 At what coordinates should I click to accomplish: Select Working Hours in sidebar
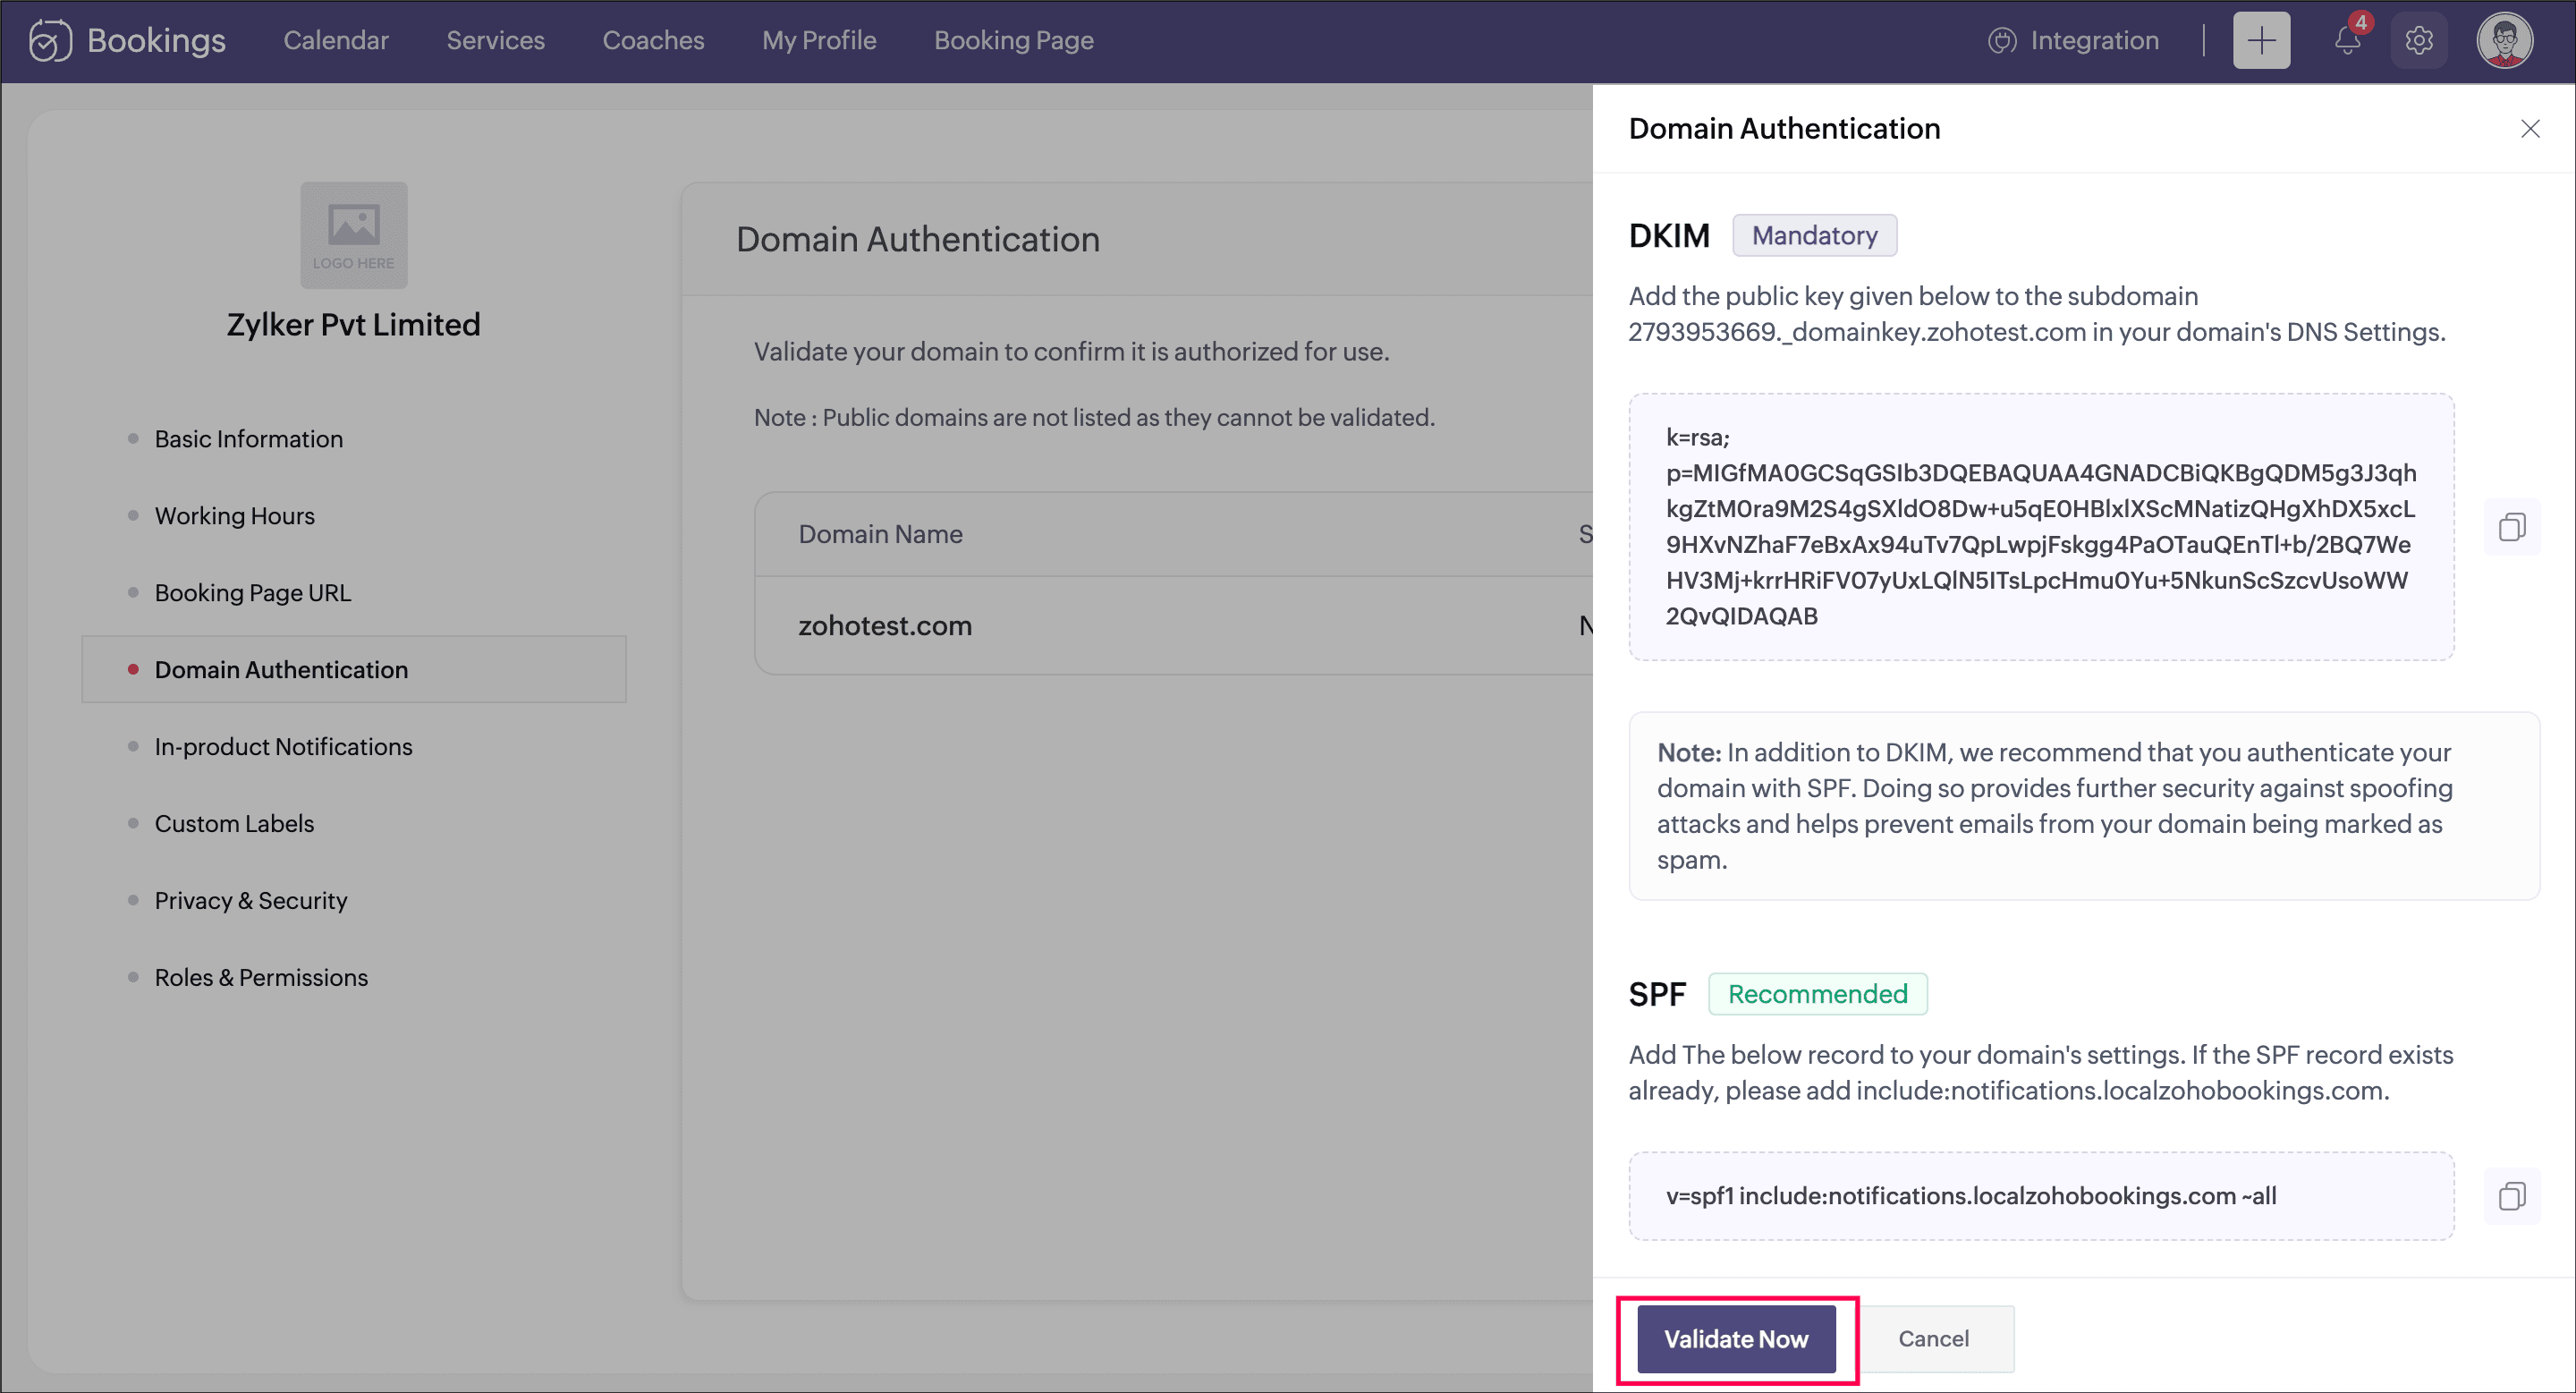tap(234, 516)
